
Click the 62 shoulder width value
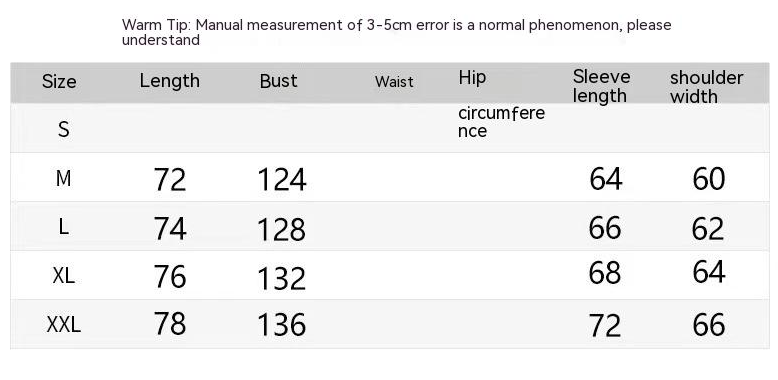tap(708, 229)
